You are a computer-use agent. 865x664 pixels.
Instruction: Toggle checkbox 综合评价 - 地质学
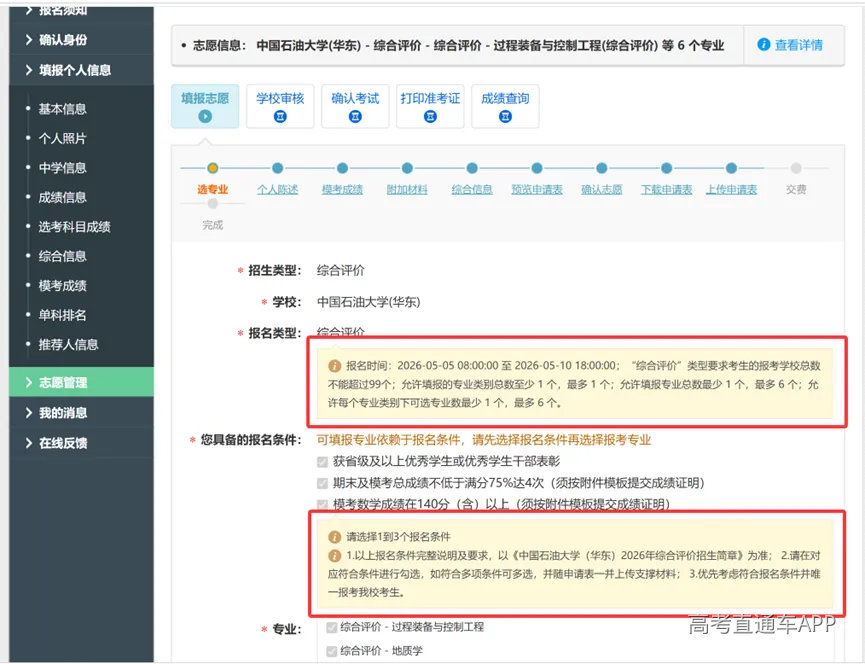332,651
